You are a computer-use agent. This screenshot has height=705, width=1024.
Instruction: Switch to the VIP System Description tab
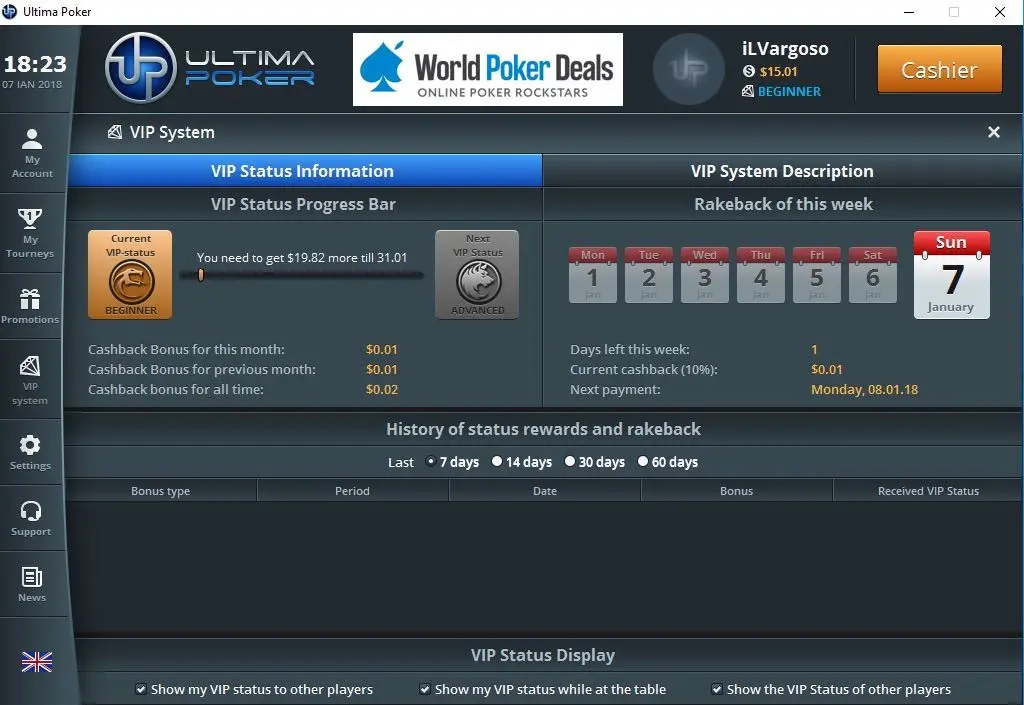point(782,170)
